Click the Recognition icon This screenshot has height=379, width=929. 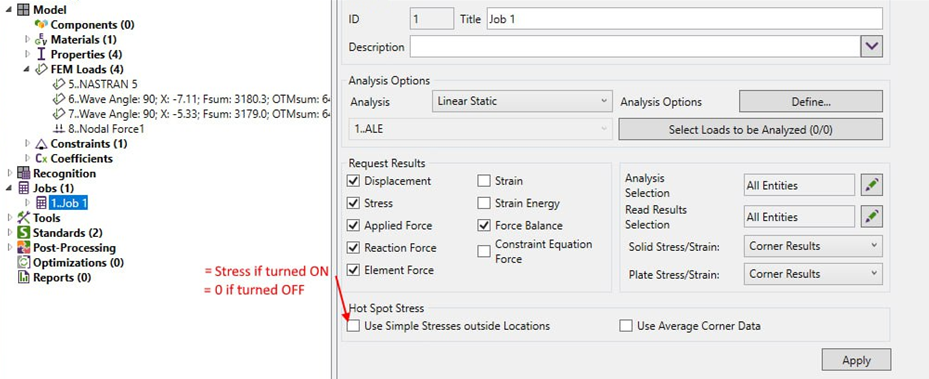[24, 173]
